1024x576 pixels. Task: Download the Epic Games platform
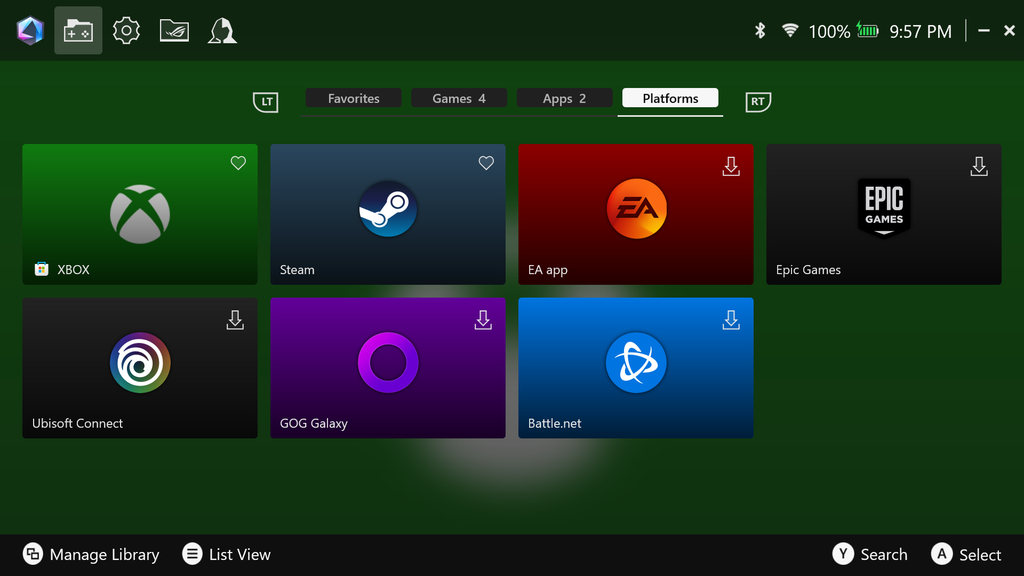click(979, 167)
